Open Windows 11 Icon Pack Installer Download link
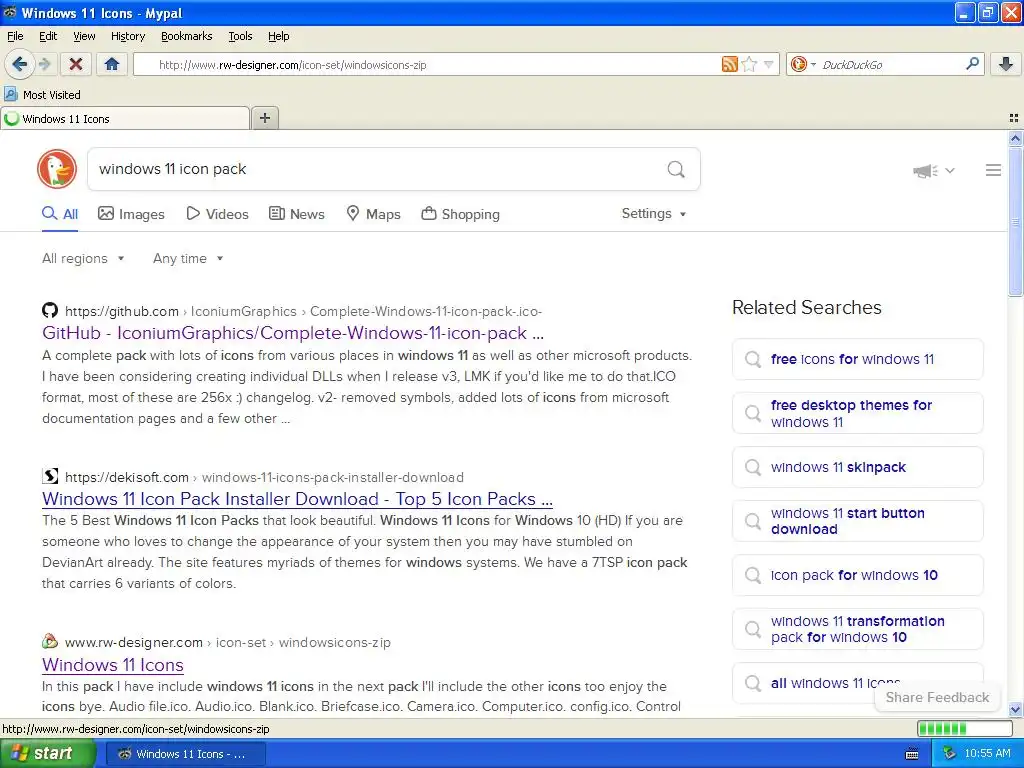This screenshot has height=768, width=1024. 297,499
